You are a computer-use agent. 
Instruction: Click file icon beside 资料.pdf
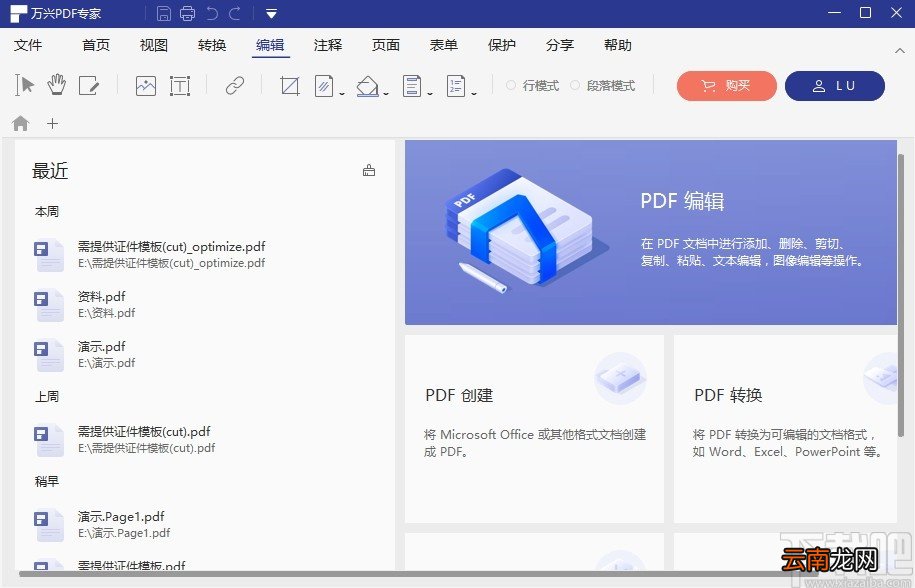(48, 304)
